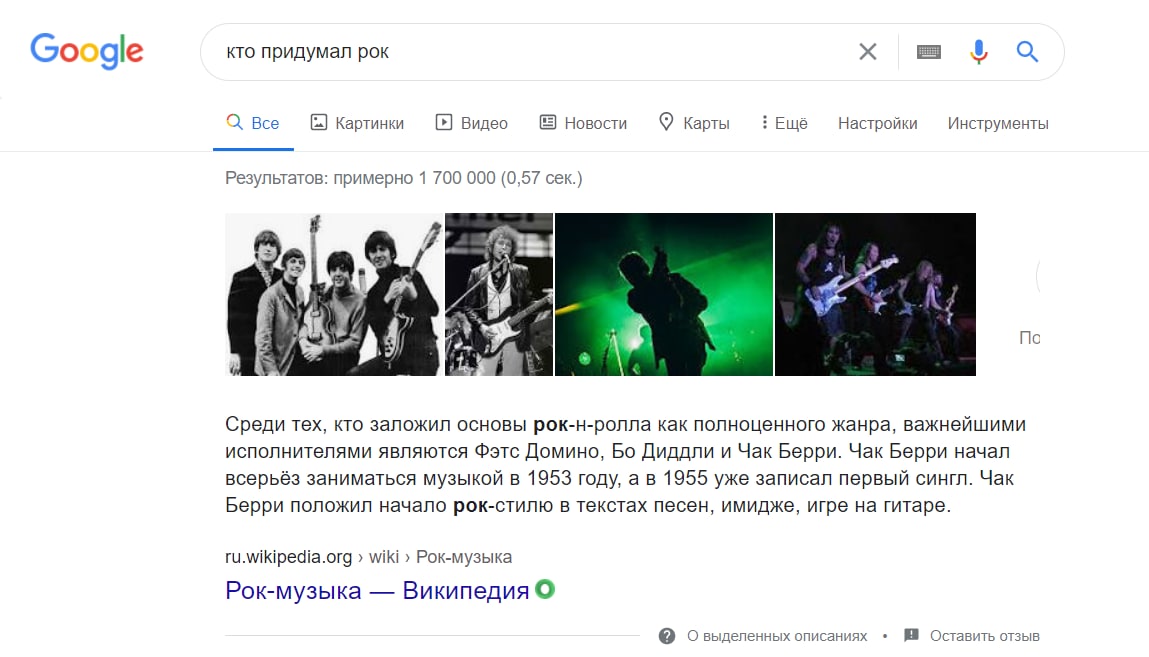This screenshot has height=657, width=1149.
Task: Open the band with guitars stage photo
Action: pyautogui.click(x=876, y=294)
